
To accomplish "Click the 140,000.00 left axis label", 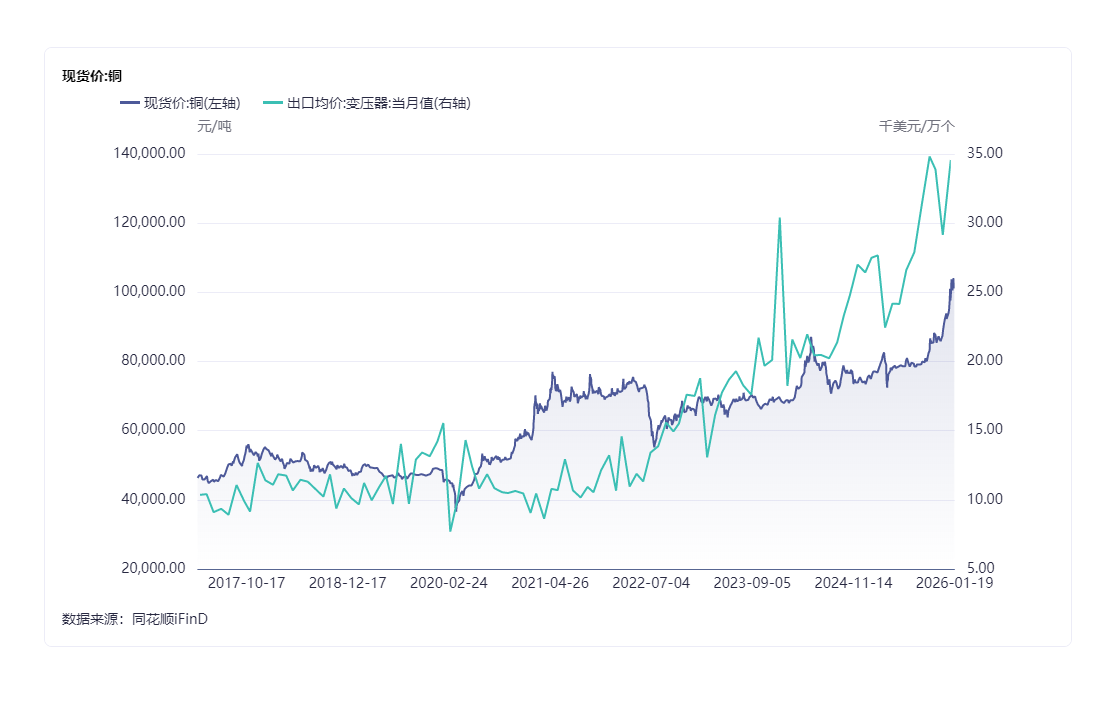I will click(150, 154).
